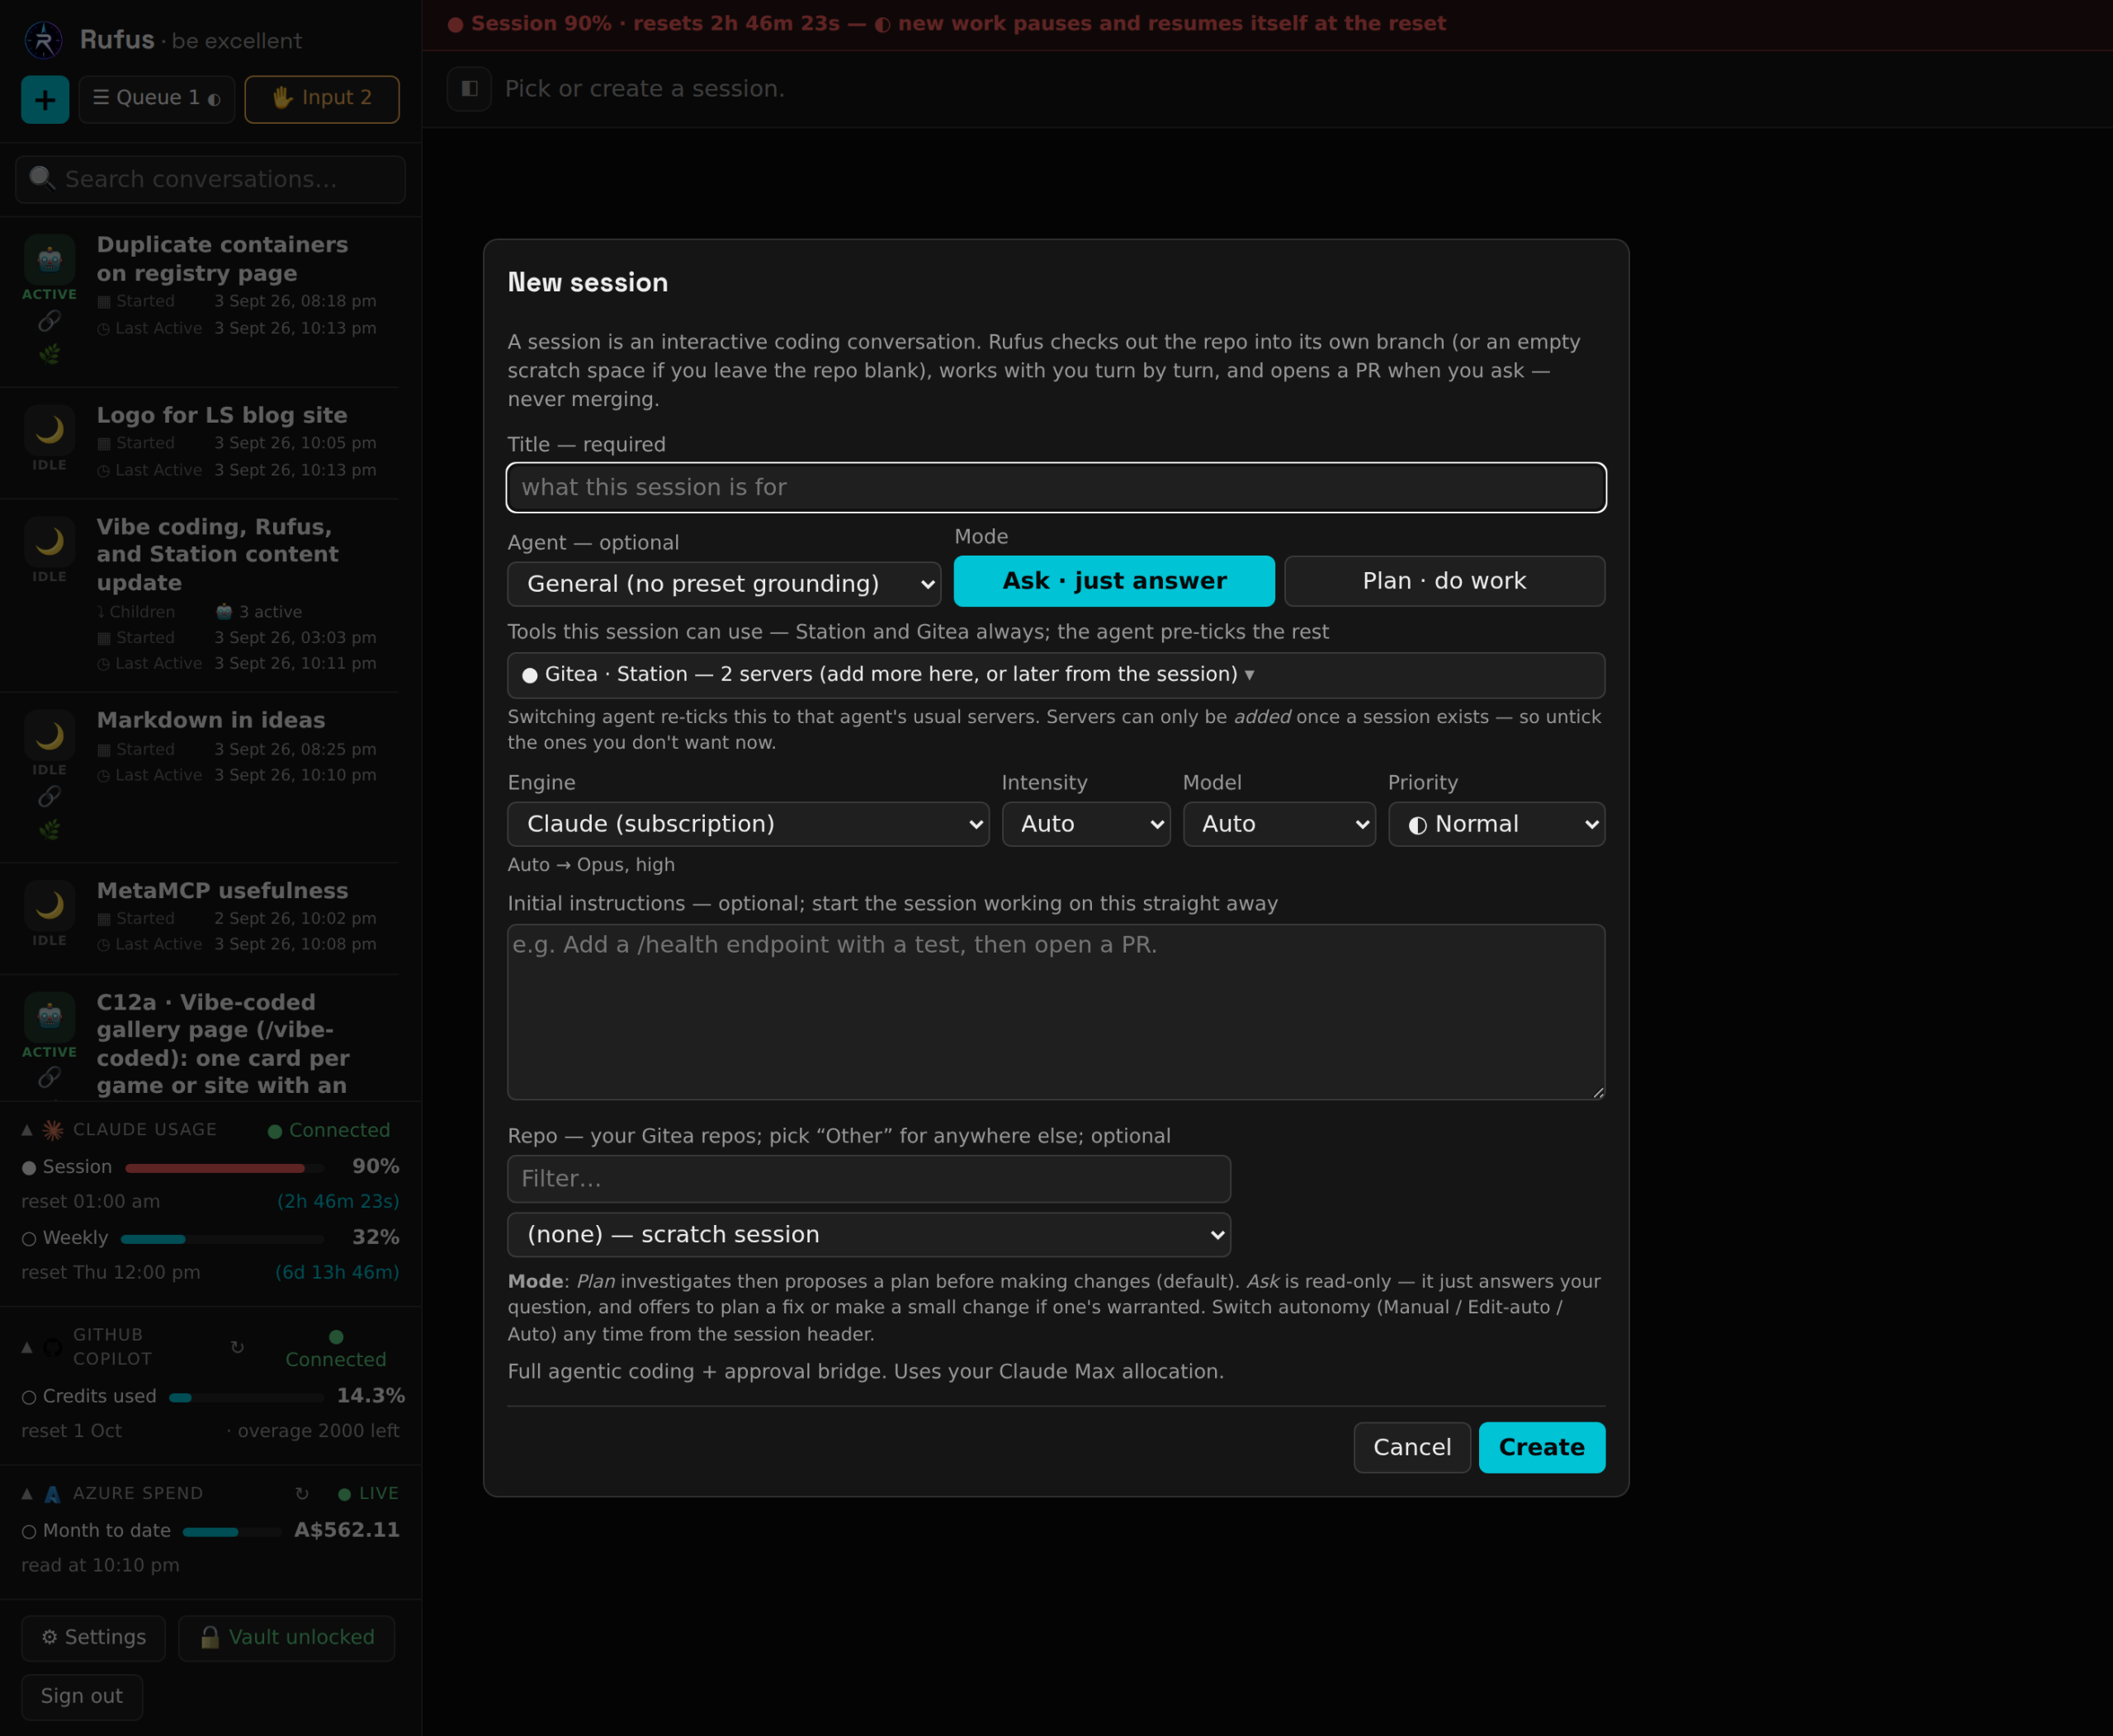Open the Model dropdown
Viewport: 2113px width, 1736px height.
1279,824
